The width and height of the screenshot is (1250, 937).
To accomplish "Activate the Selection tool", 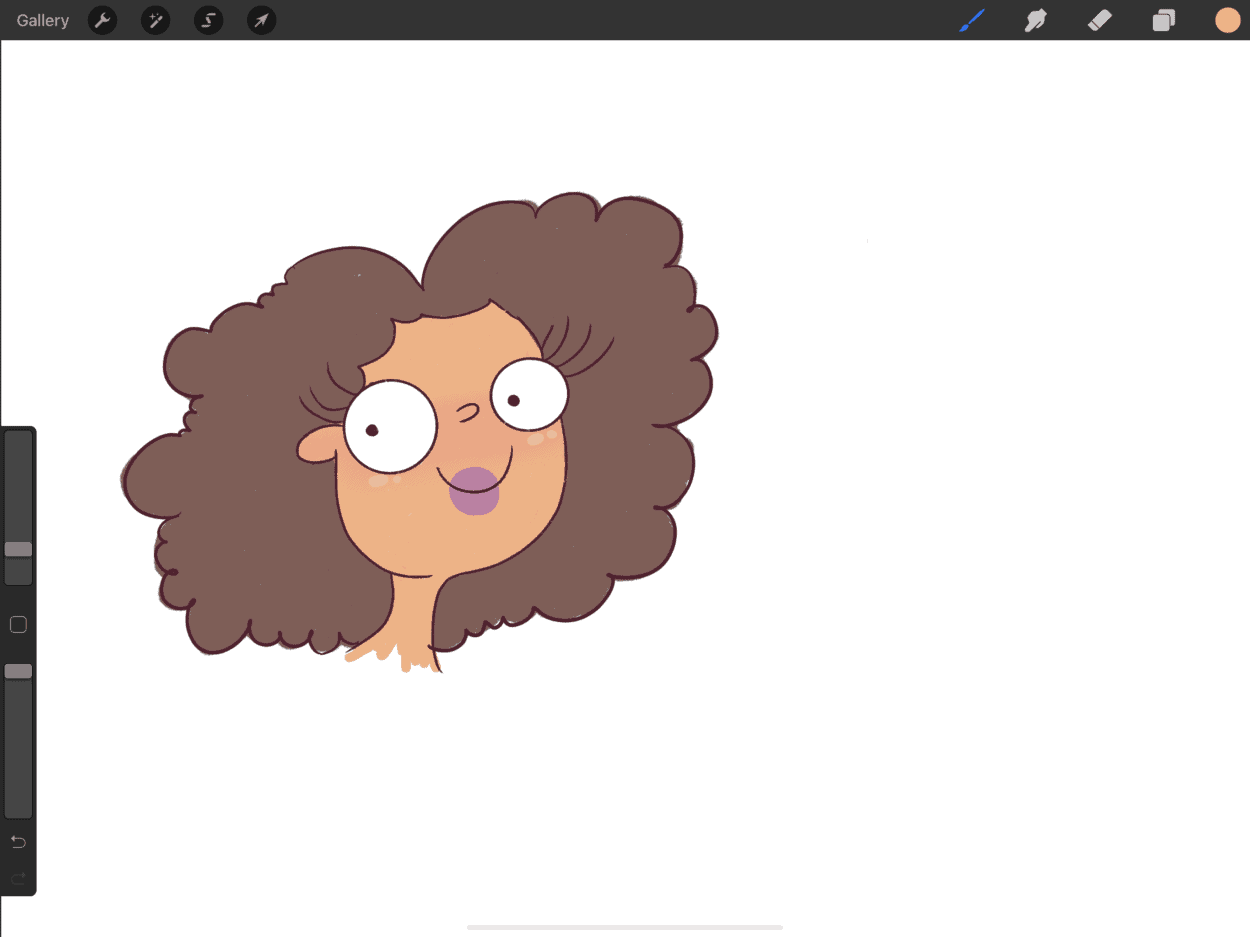I will click(208, 20).
